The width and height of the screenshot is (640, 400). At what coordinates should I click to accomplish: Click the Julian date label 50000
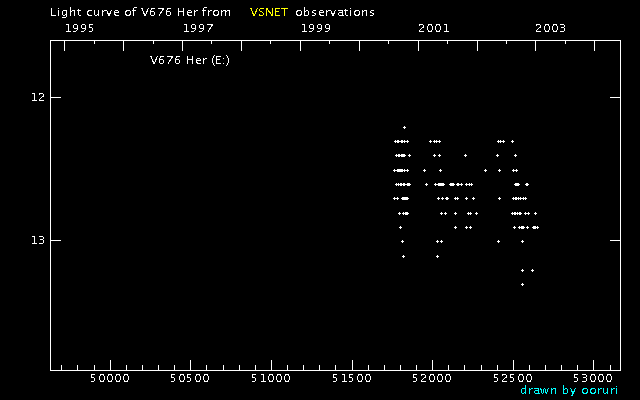click(110, 378)
